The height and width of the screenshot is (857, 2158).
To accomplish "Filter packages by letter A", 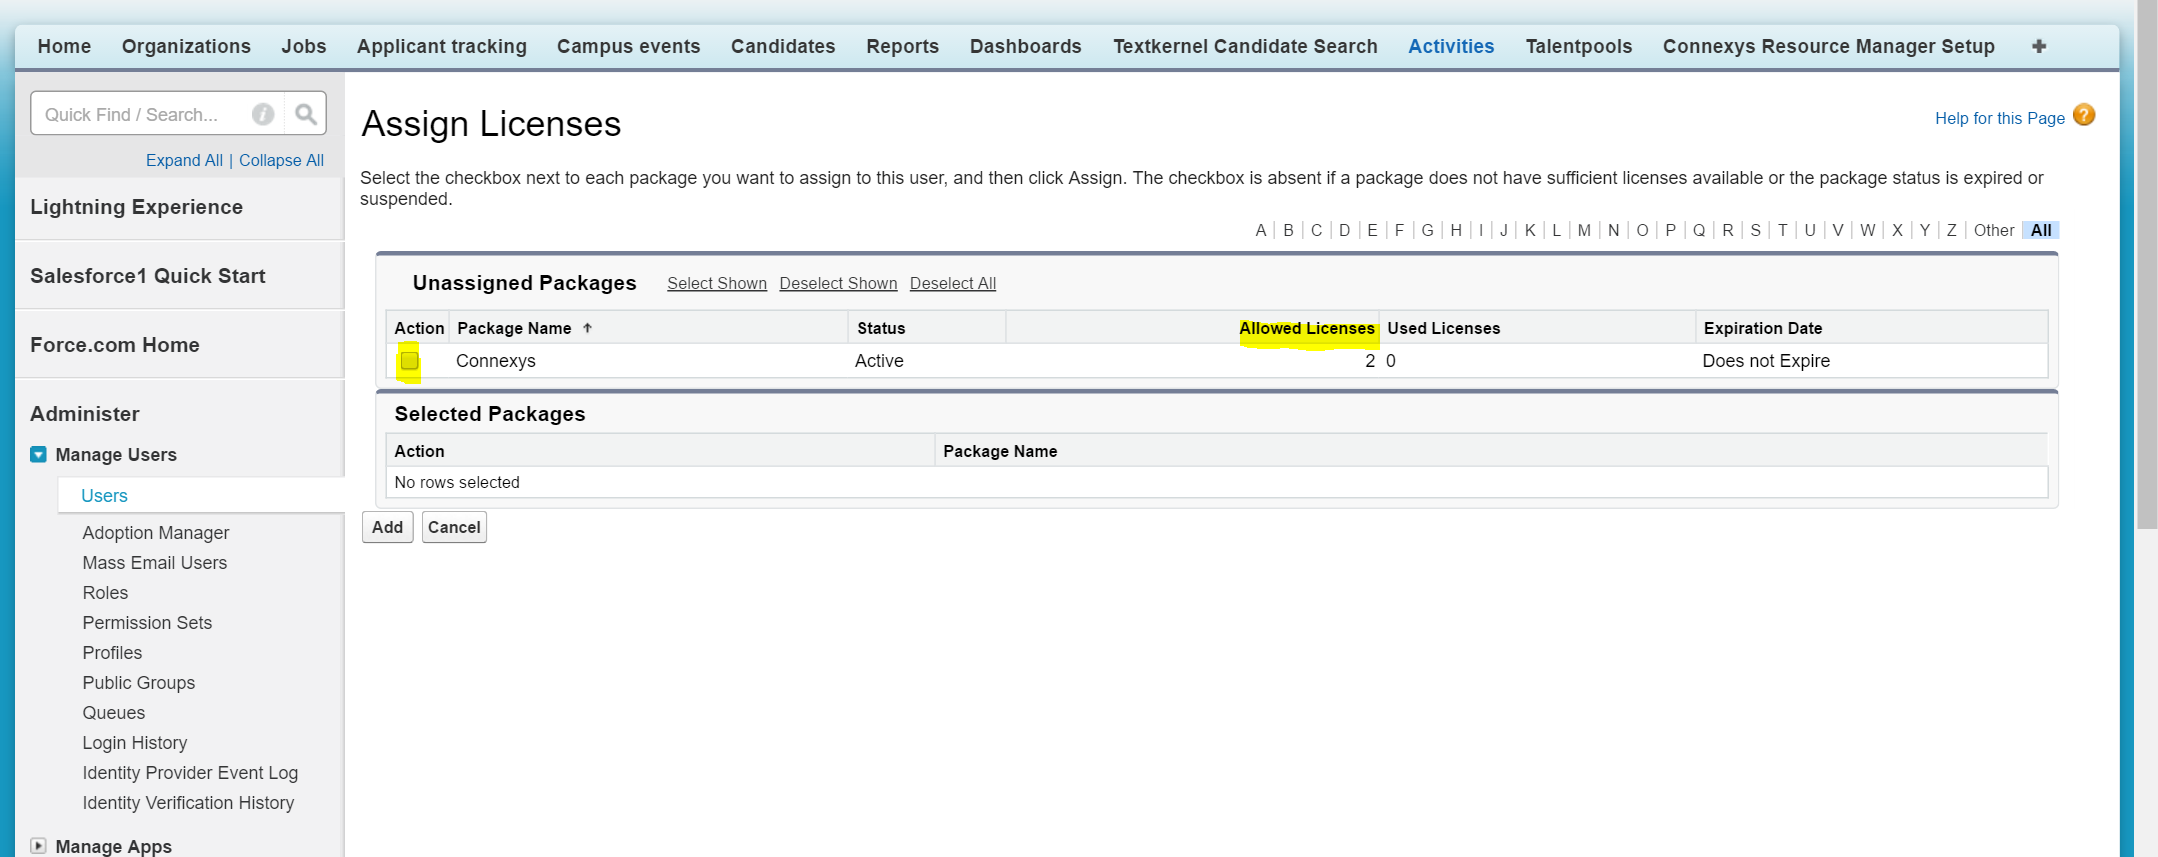I will point(1261,230).
